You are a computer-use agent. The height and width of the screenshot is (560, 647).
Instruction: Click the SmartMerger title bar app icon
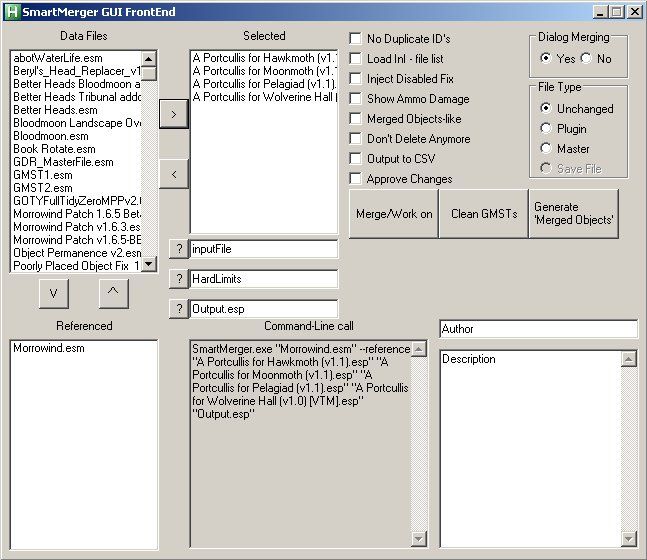coord(12,12)
